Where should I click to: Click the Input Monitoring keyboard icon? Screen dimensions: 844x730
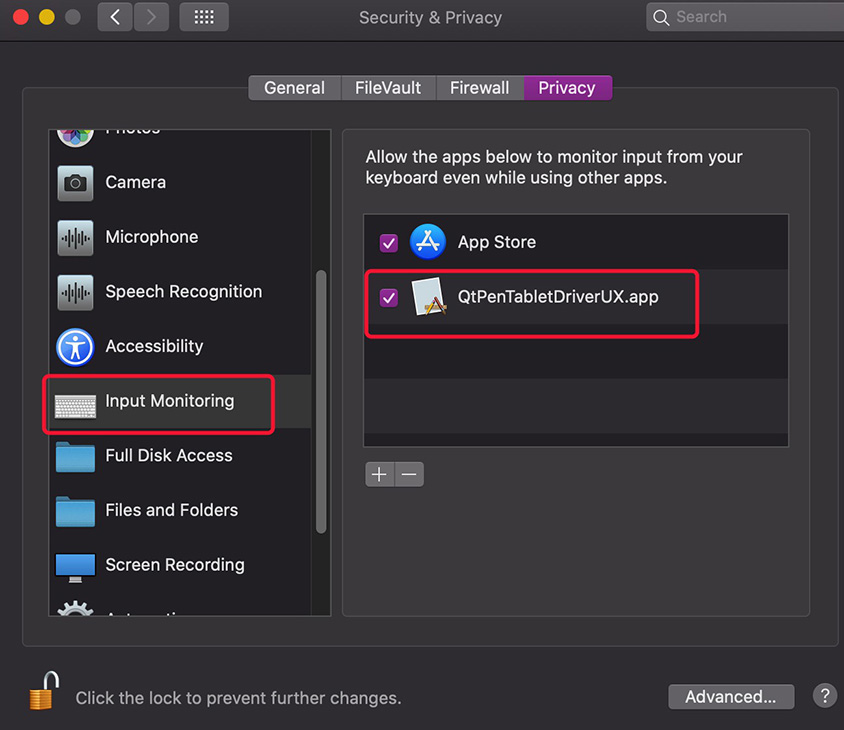coord(75,405)
